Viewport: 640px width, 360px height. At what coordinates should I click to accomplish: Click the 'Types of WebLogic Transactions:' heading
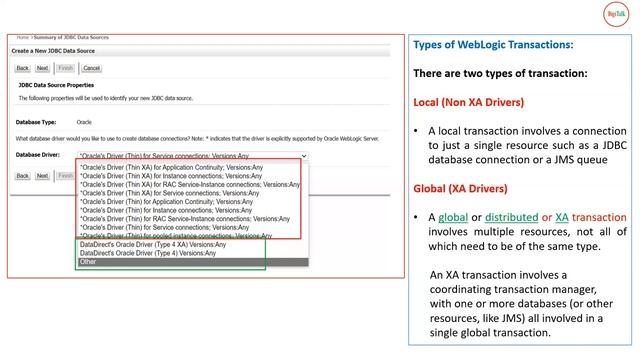click(493, 44)
